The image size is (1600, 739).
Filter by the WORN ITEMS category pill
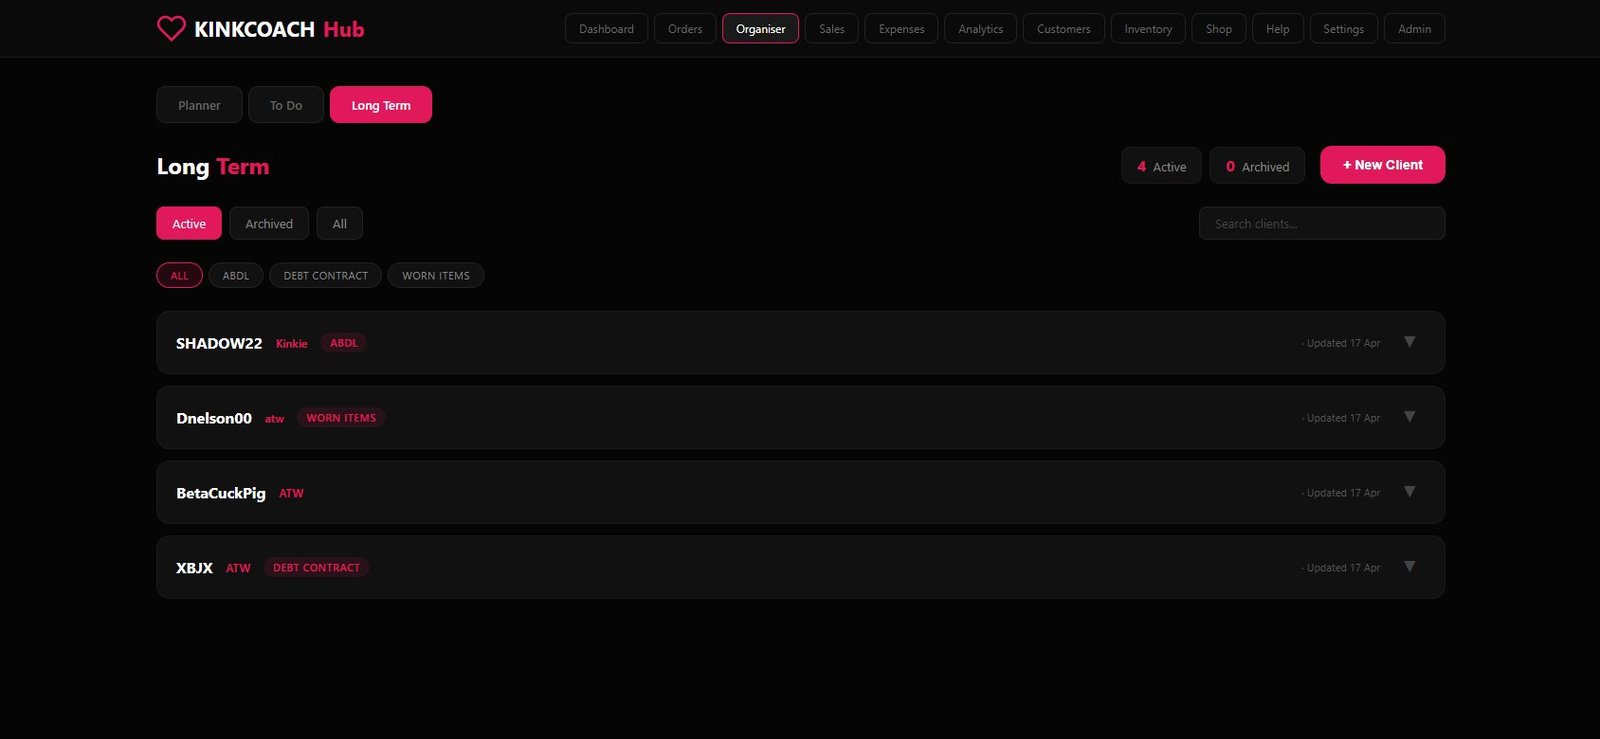click(x=436, y=275)
